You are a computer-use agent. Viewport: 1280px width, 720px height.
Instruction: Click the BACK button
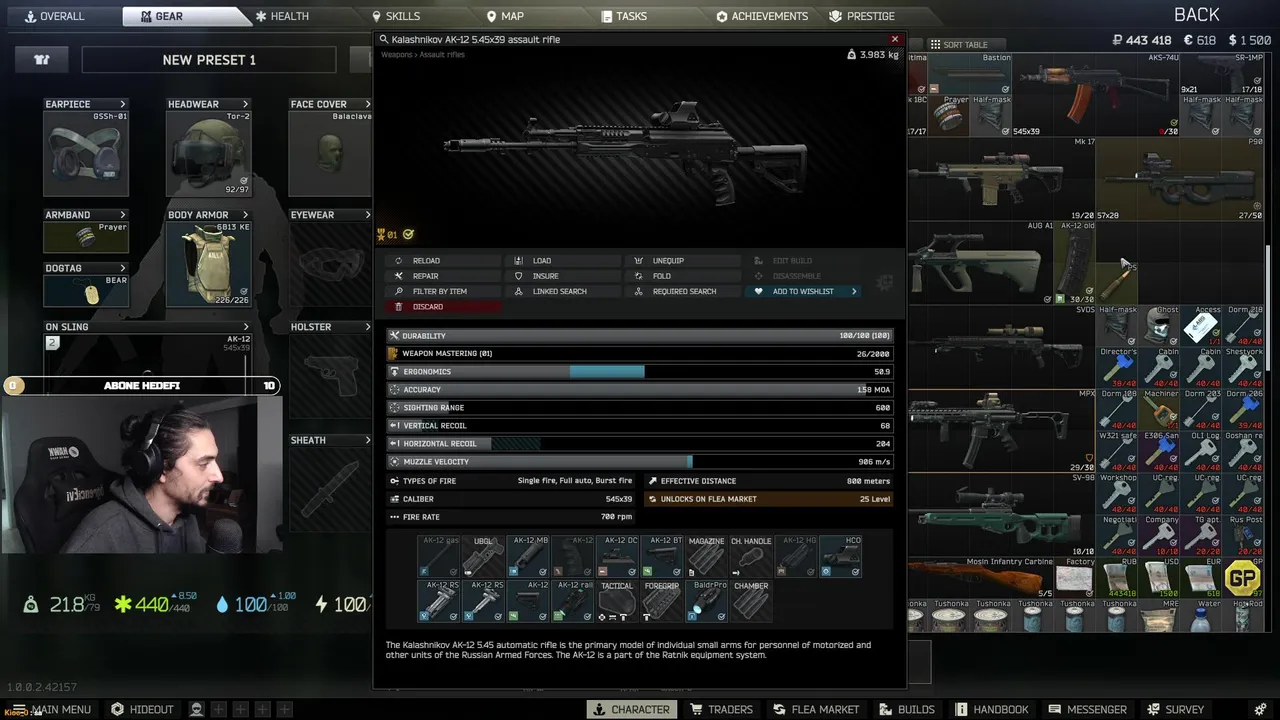pos(1197,14)
